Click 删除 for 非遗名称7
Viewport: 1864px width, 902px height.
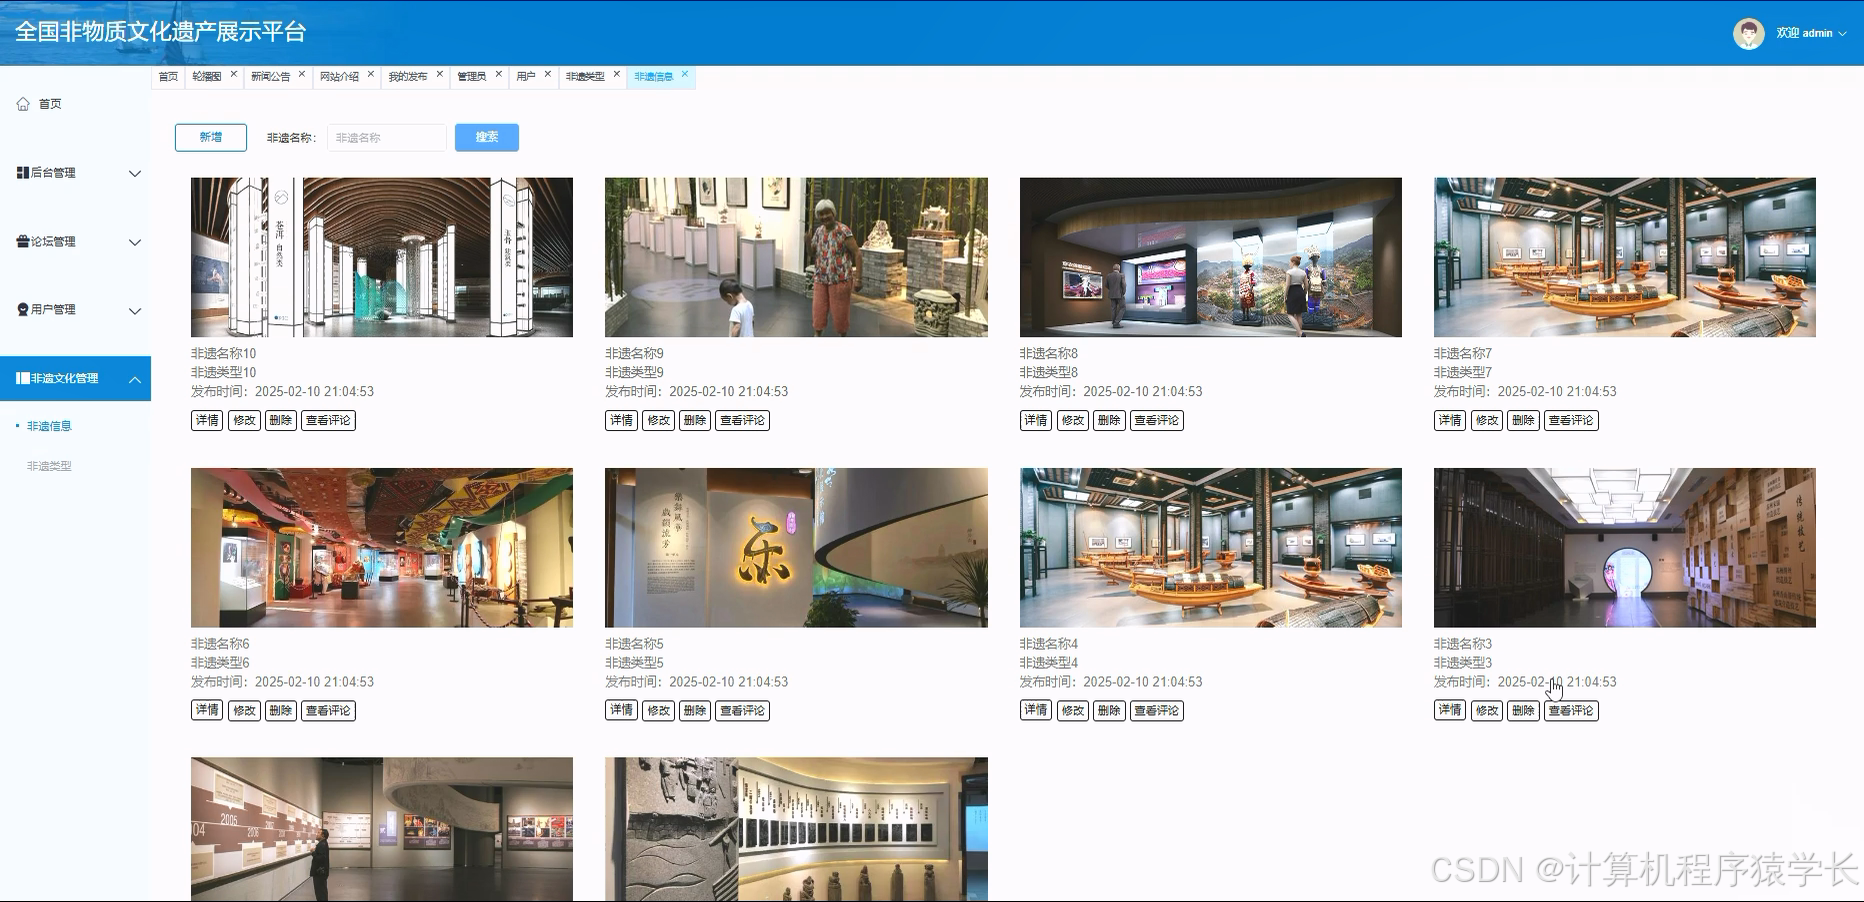[1523, 421]
